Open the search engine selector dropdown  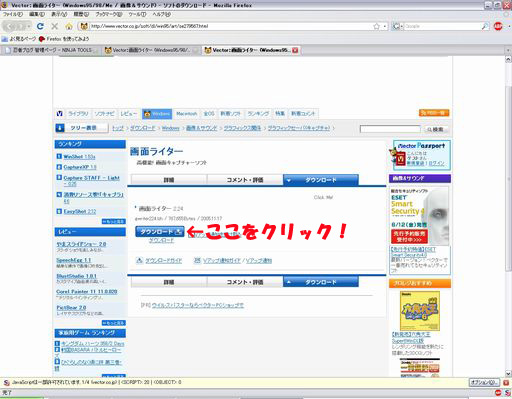pyautogui.click(x=397, y=26)
